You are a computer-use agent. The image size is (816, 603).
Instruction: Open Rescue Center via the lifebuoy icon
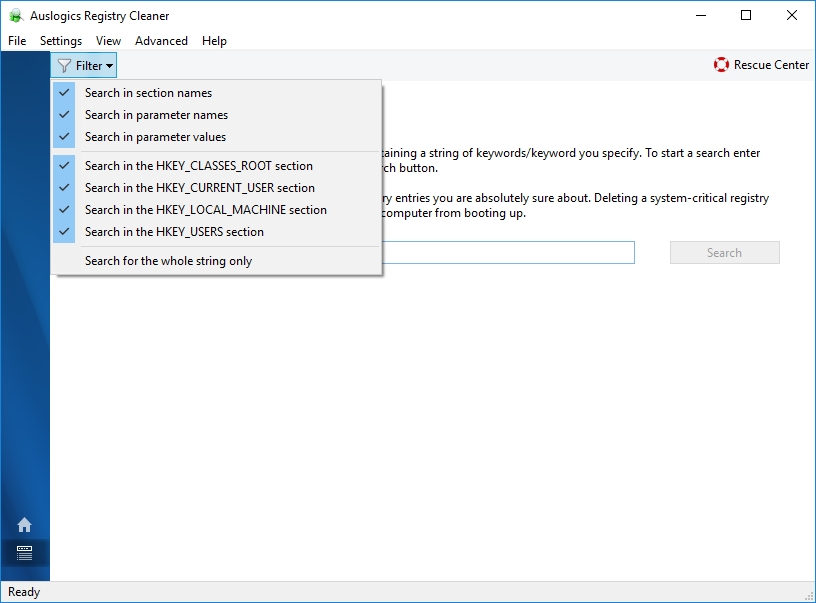[721, 65]
